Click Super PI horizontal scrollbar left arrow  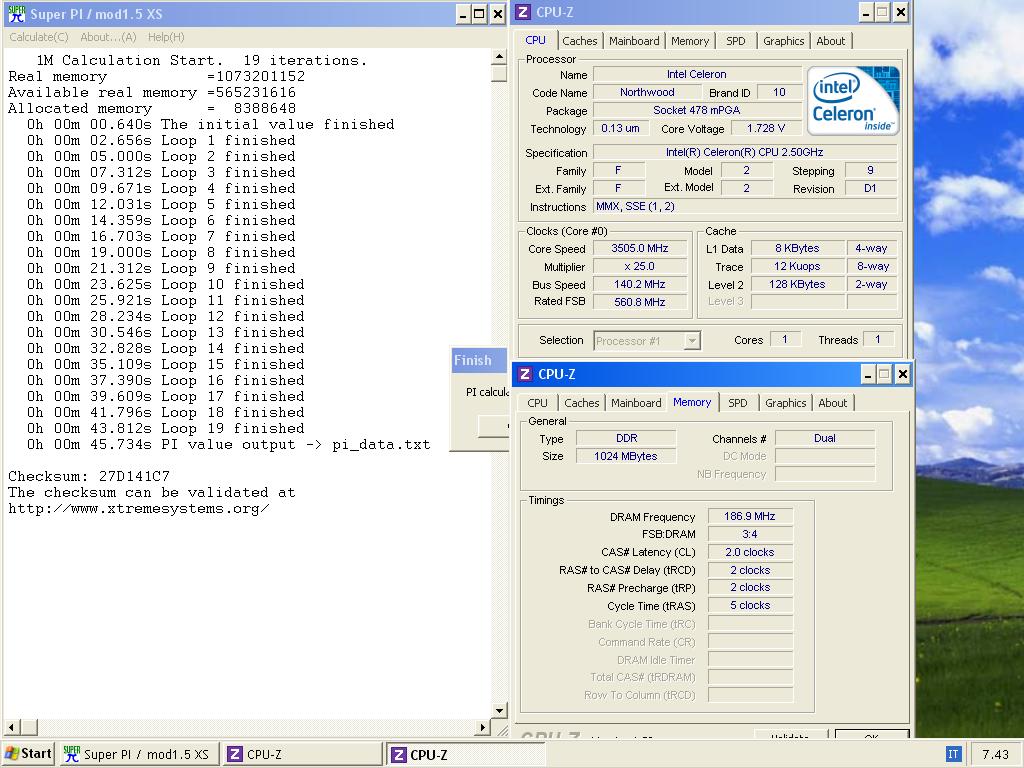click(x=11, y=727)
